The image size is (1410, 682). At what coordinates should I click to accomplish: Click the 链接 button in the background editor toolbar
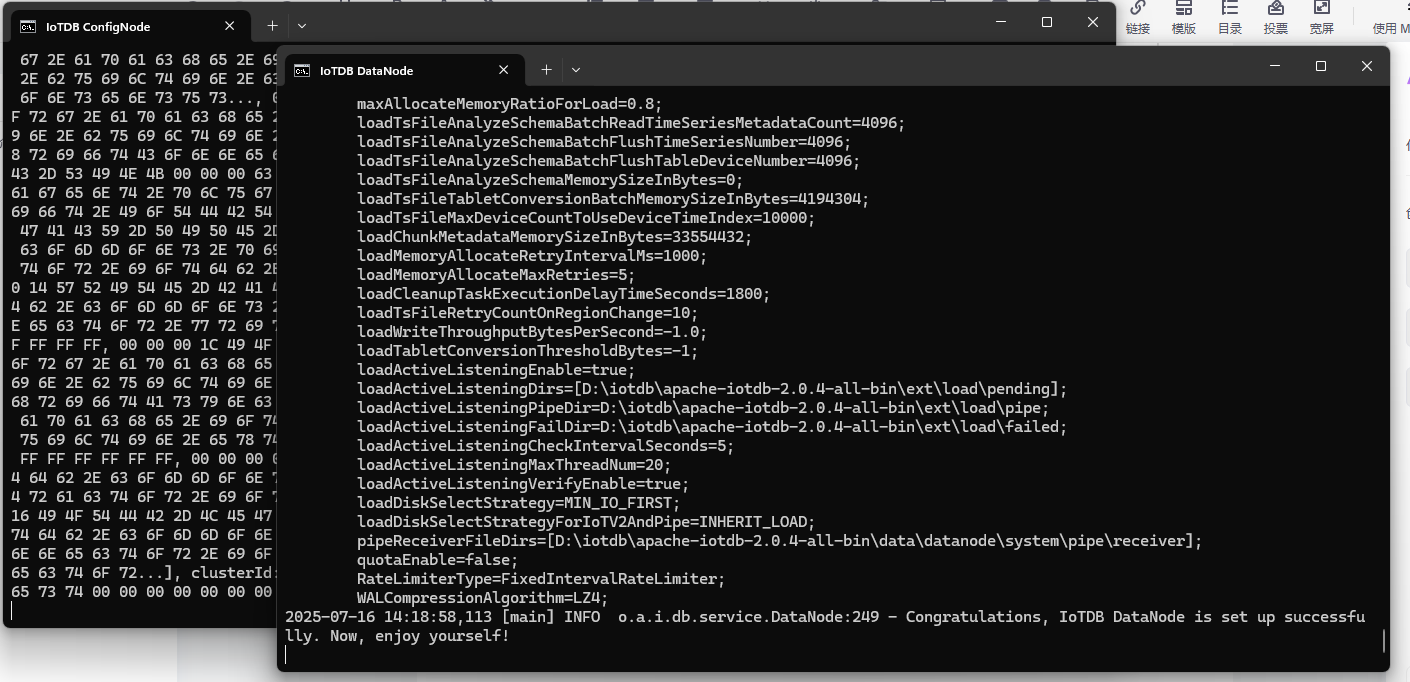[1138, 19]
